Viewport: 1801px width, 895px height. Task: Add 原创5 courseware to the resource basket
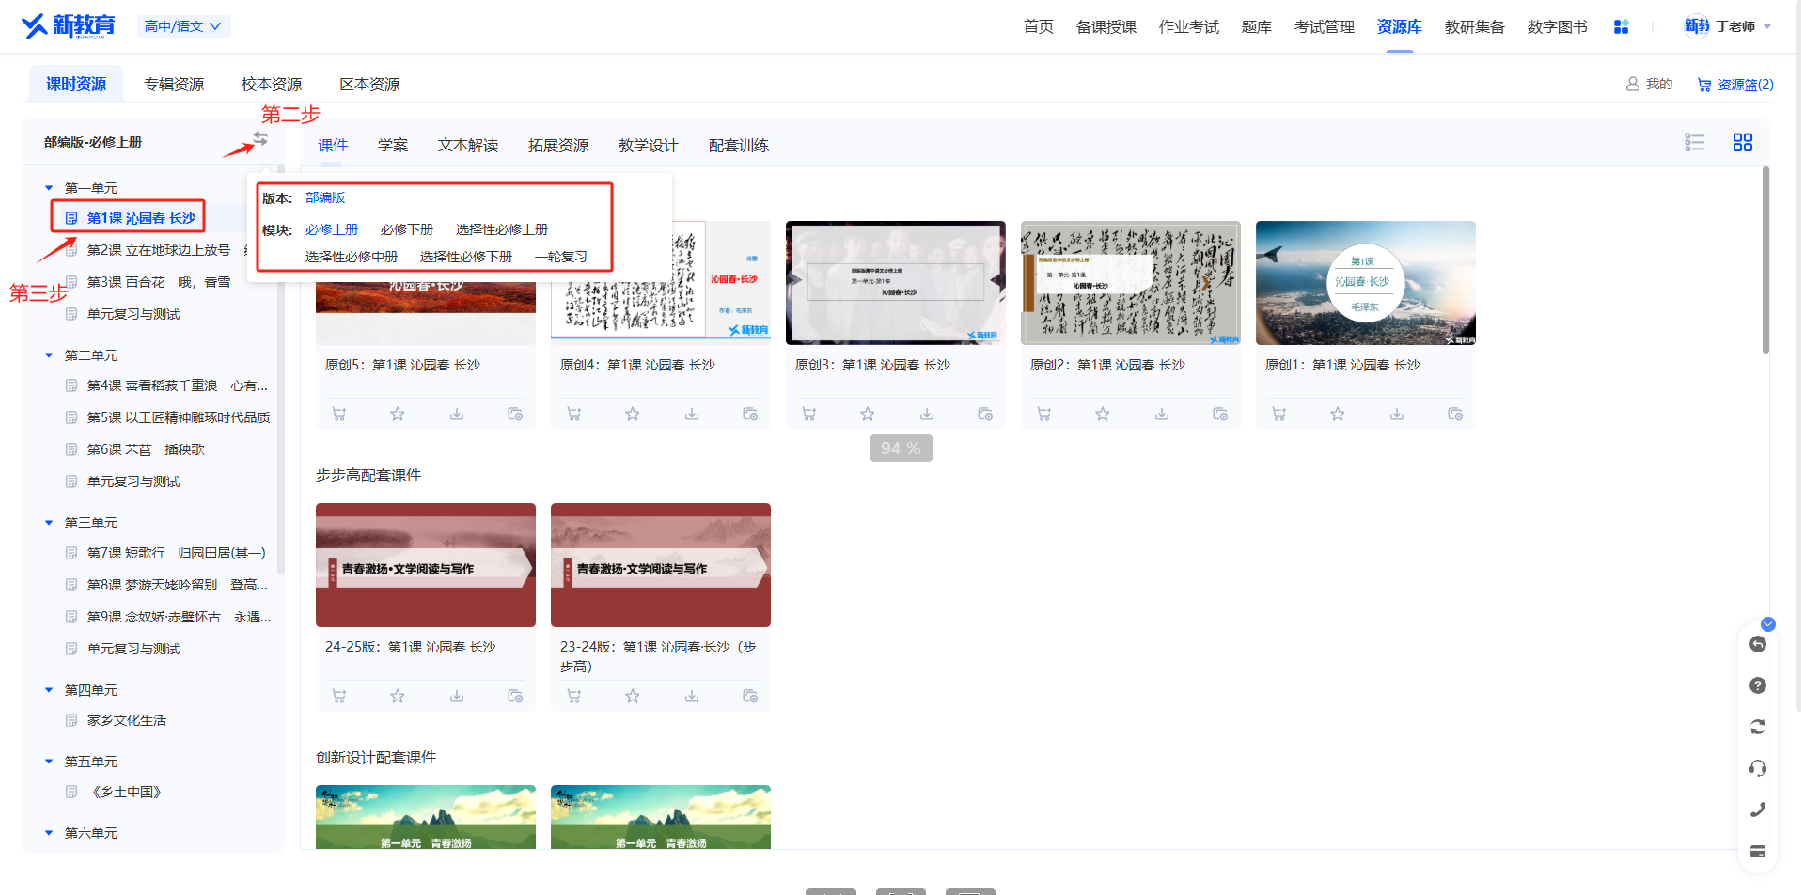coord(339,414)
